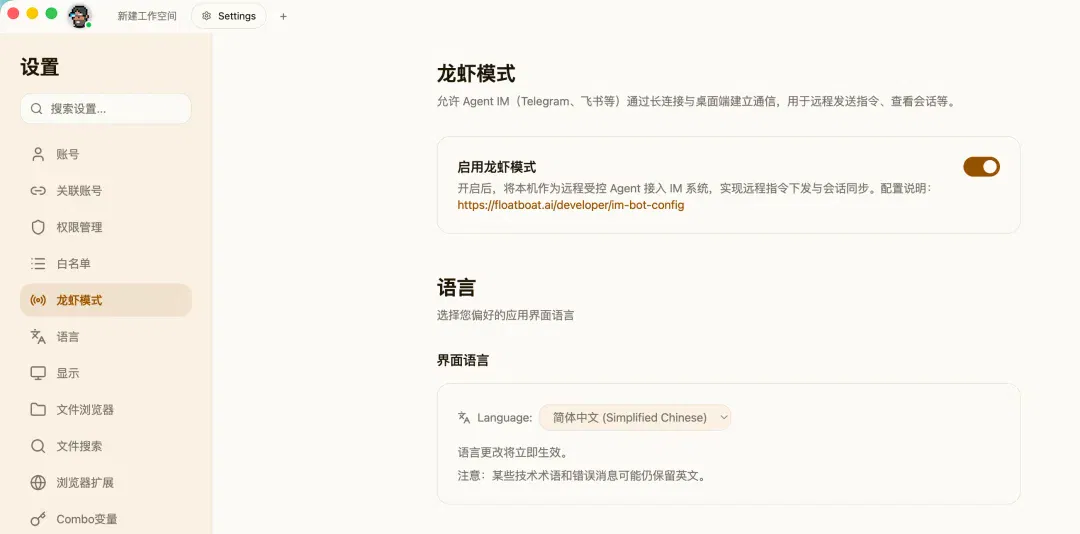Click the magnifier icon for 文件搜索
Image resolution: width=1080 pixels, height=534 pixels.
(x=38, y=446)
